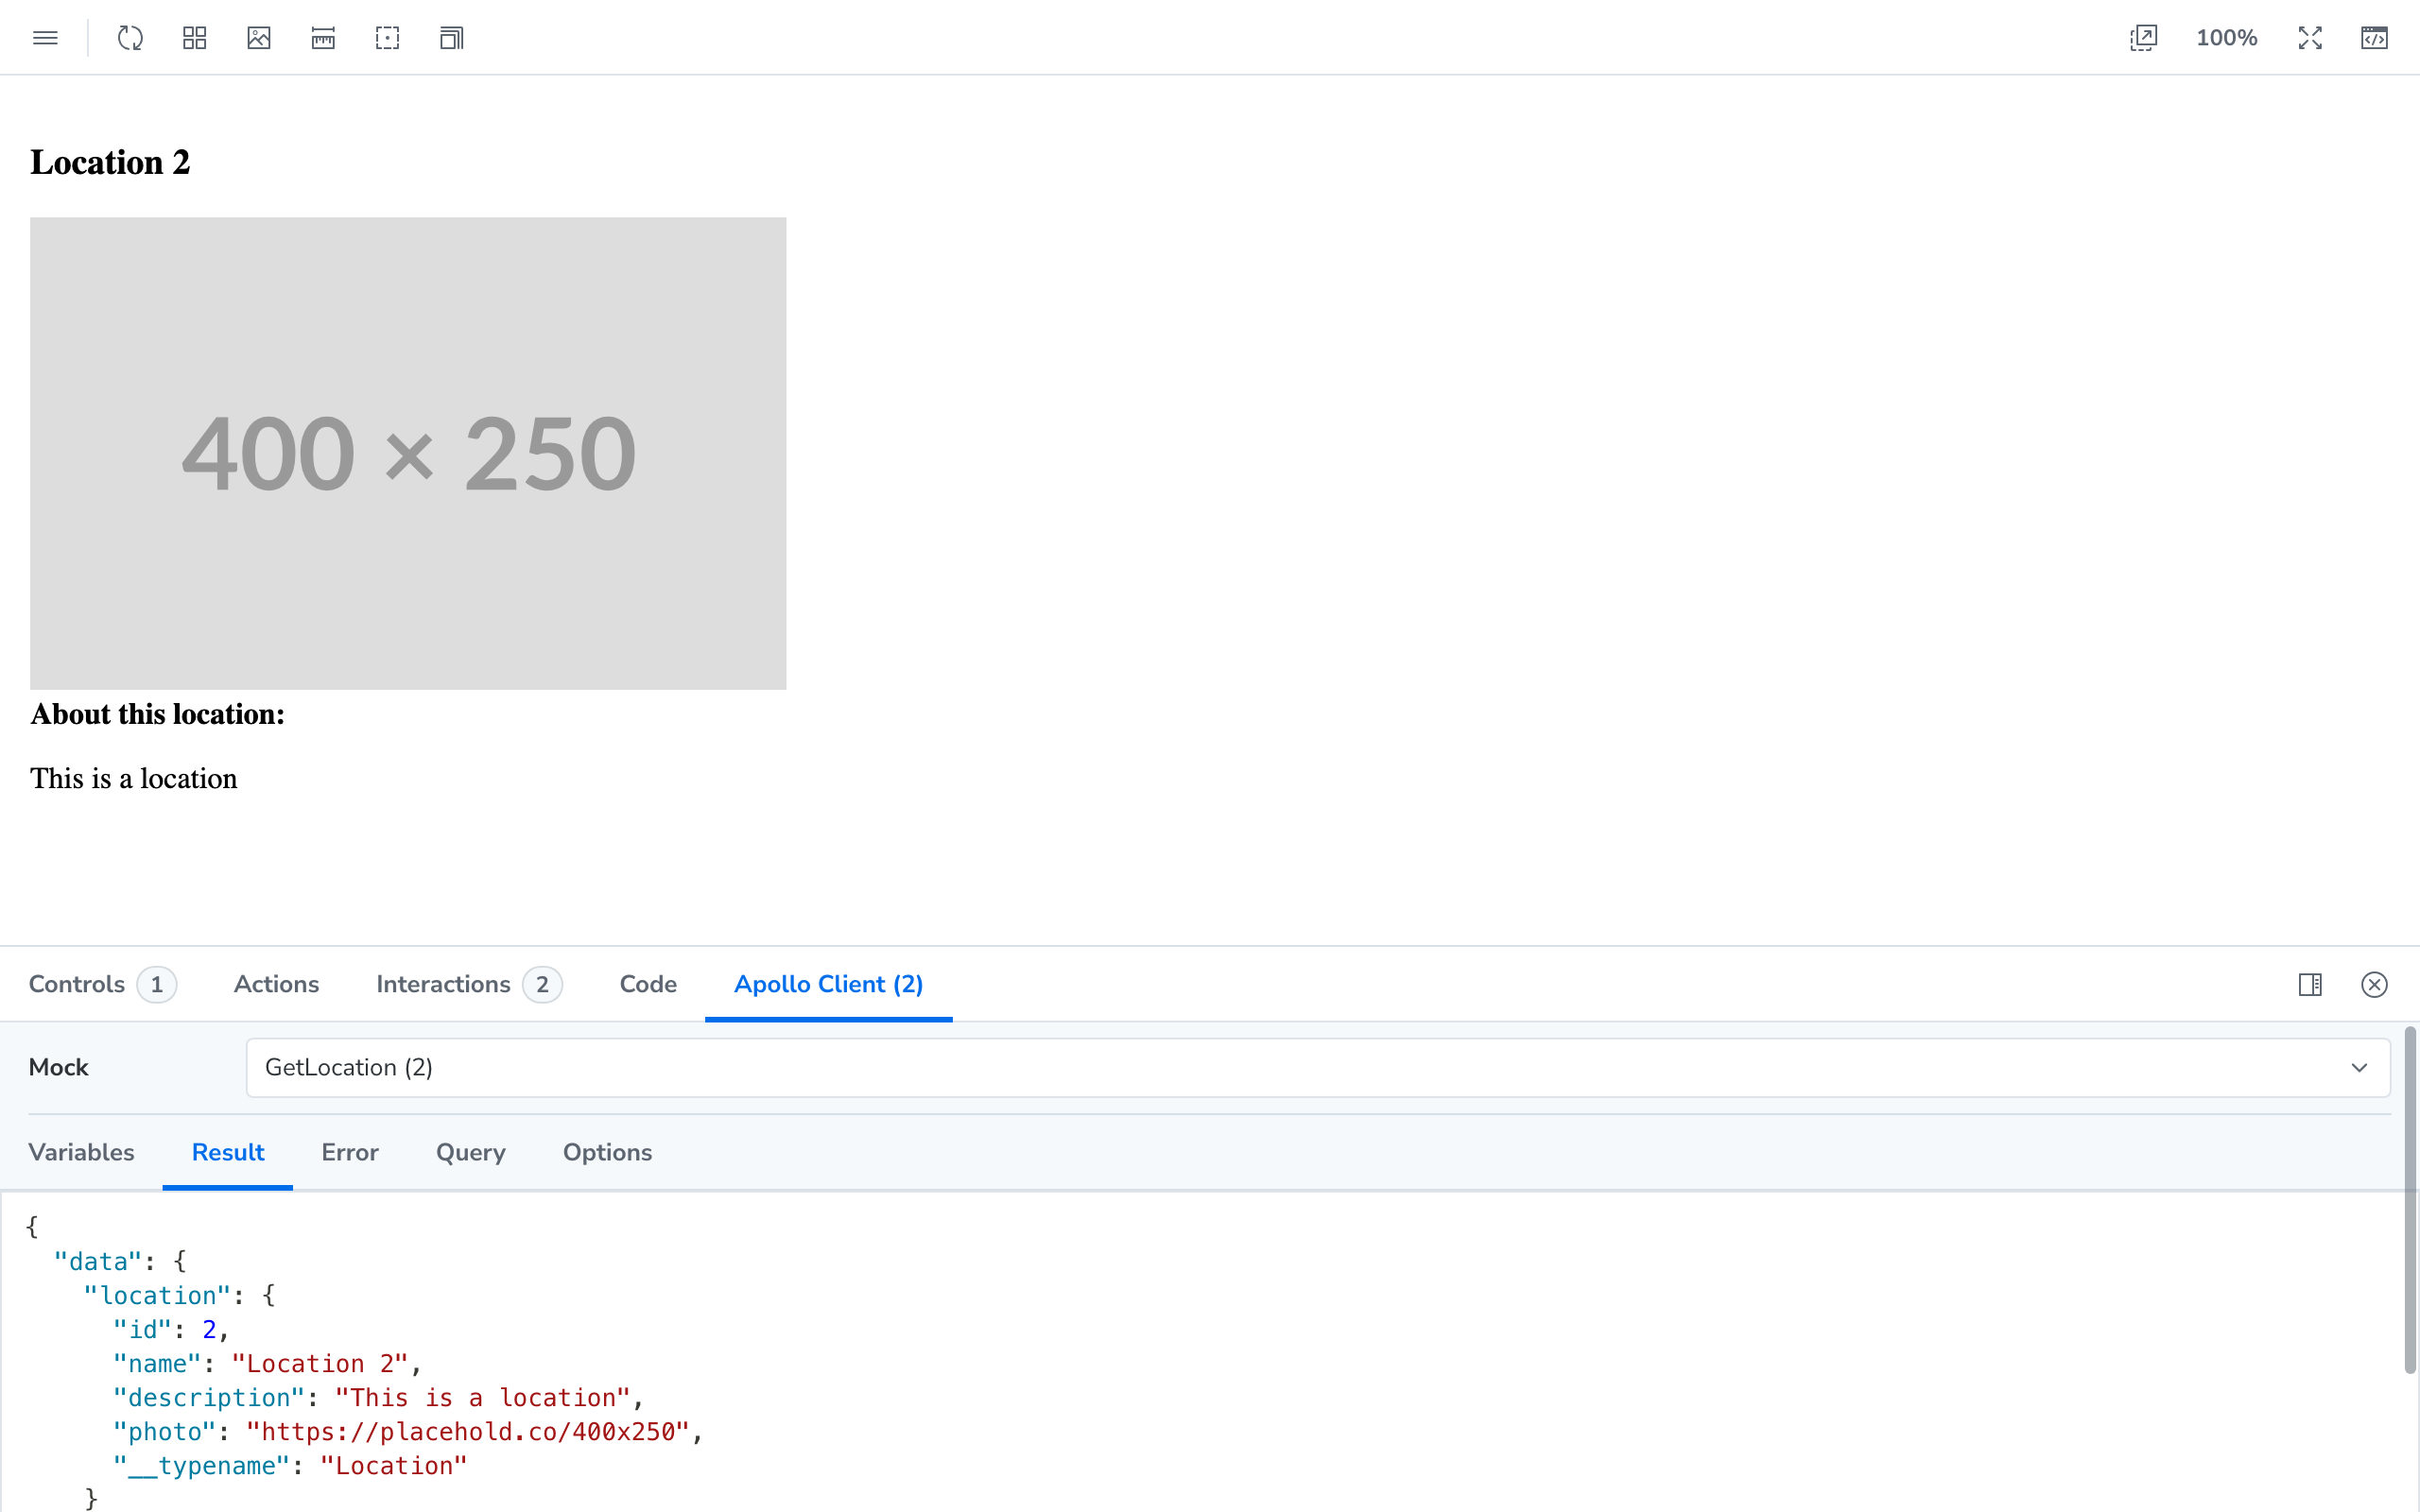Viewport: 2420px width, 1512px height.
Task: Open the background change icon
Action: coord(259,38)
